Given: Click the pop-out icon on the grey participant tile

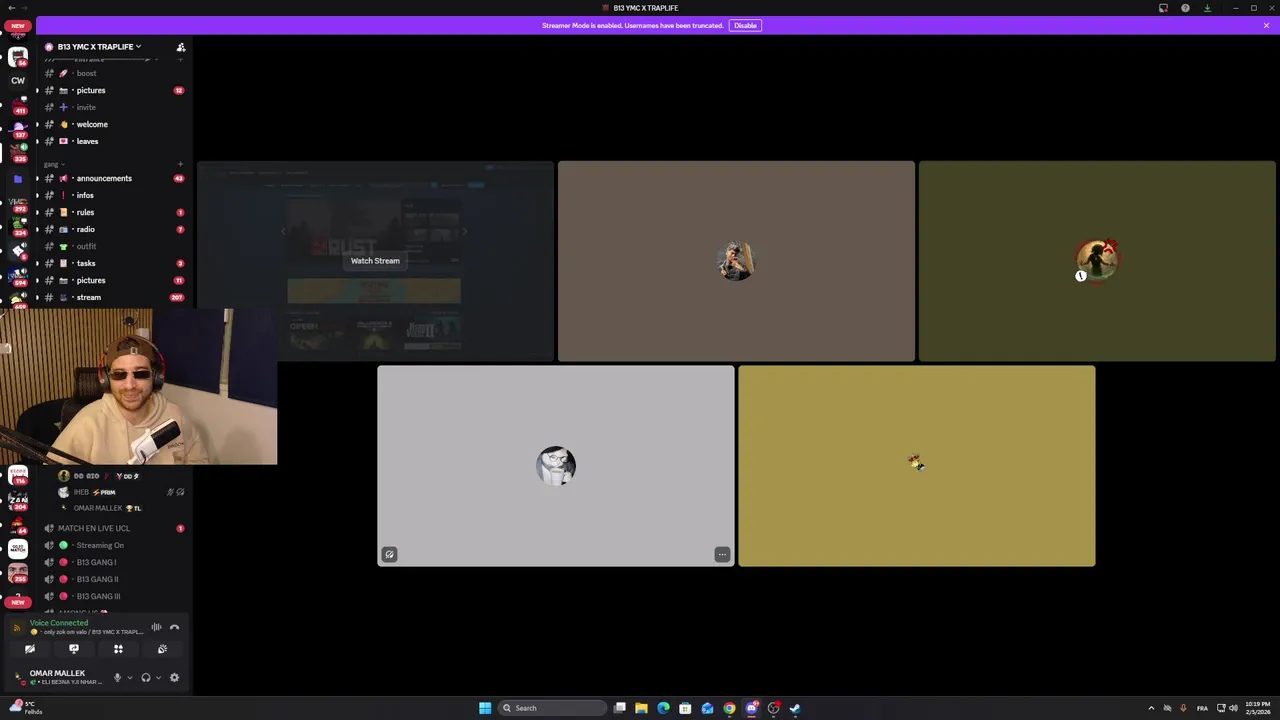Looking at the screenshot, I should coord(389,555).
